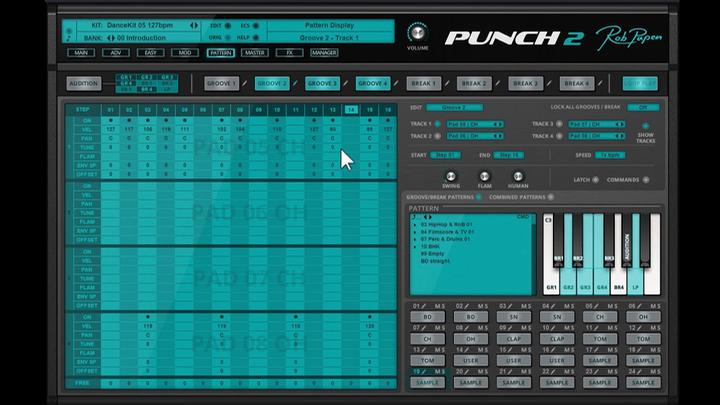Click the edit pencil for pad 19
Screen dimensions: 720x405
[x=423, y=371]
